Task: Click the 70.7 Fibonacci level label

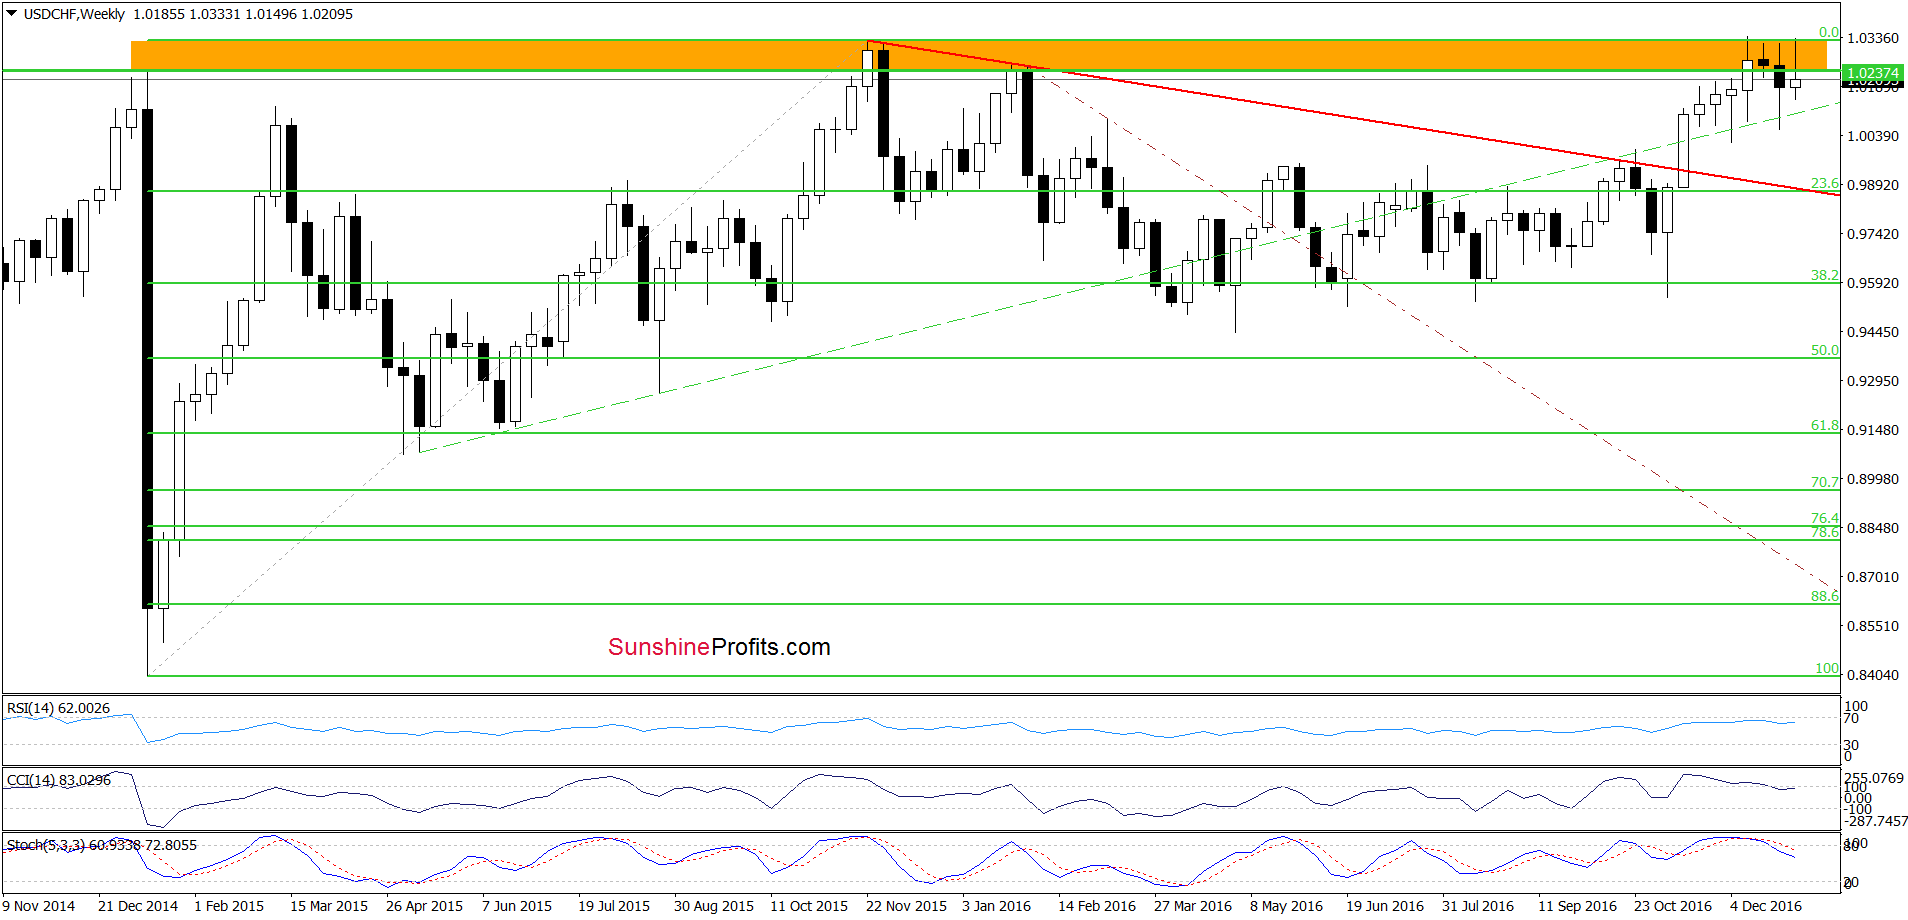Action: (1824, 482)
